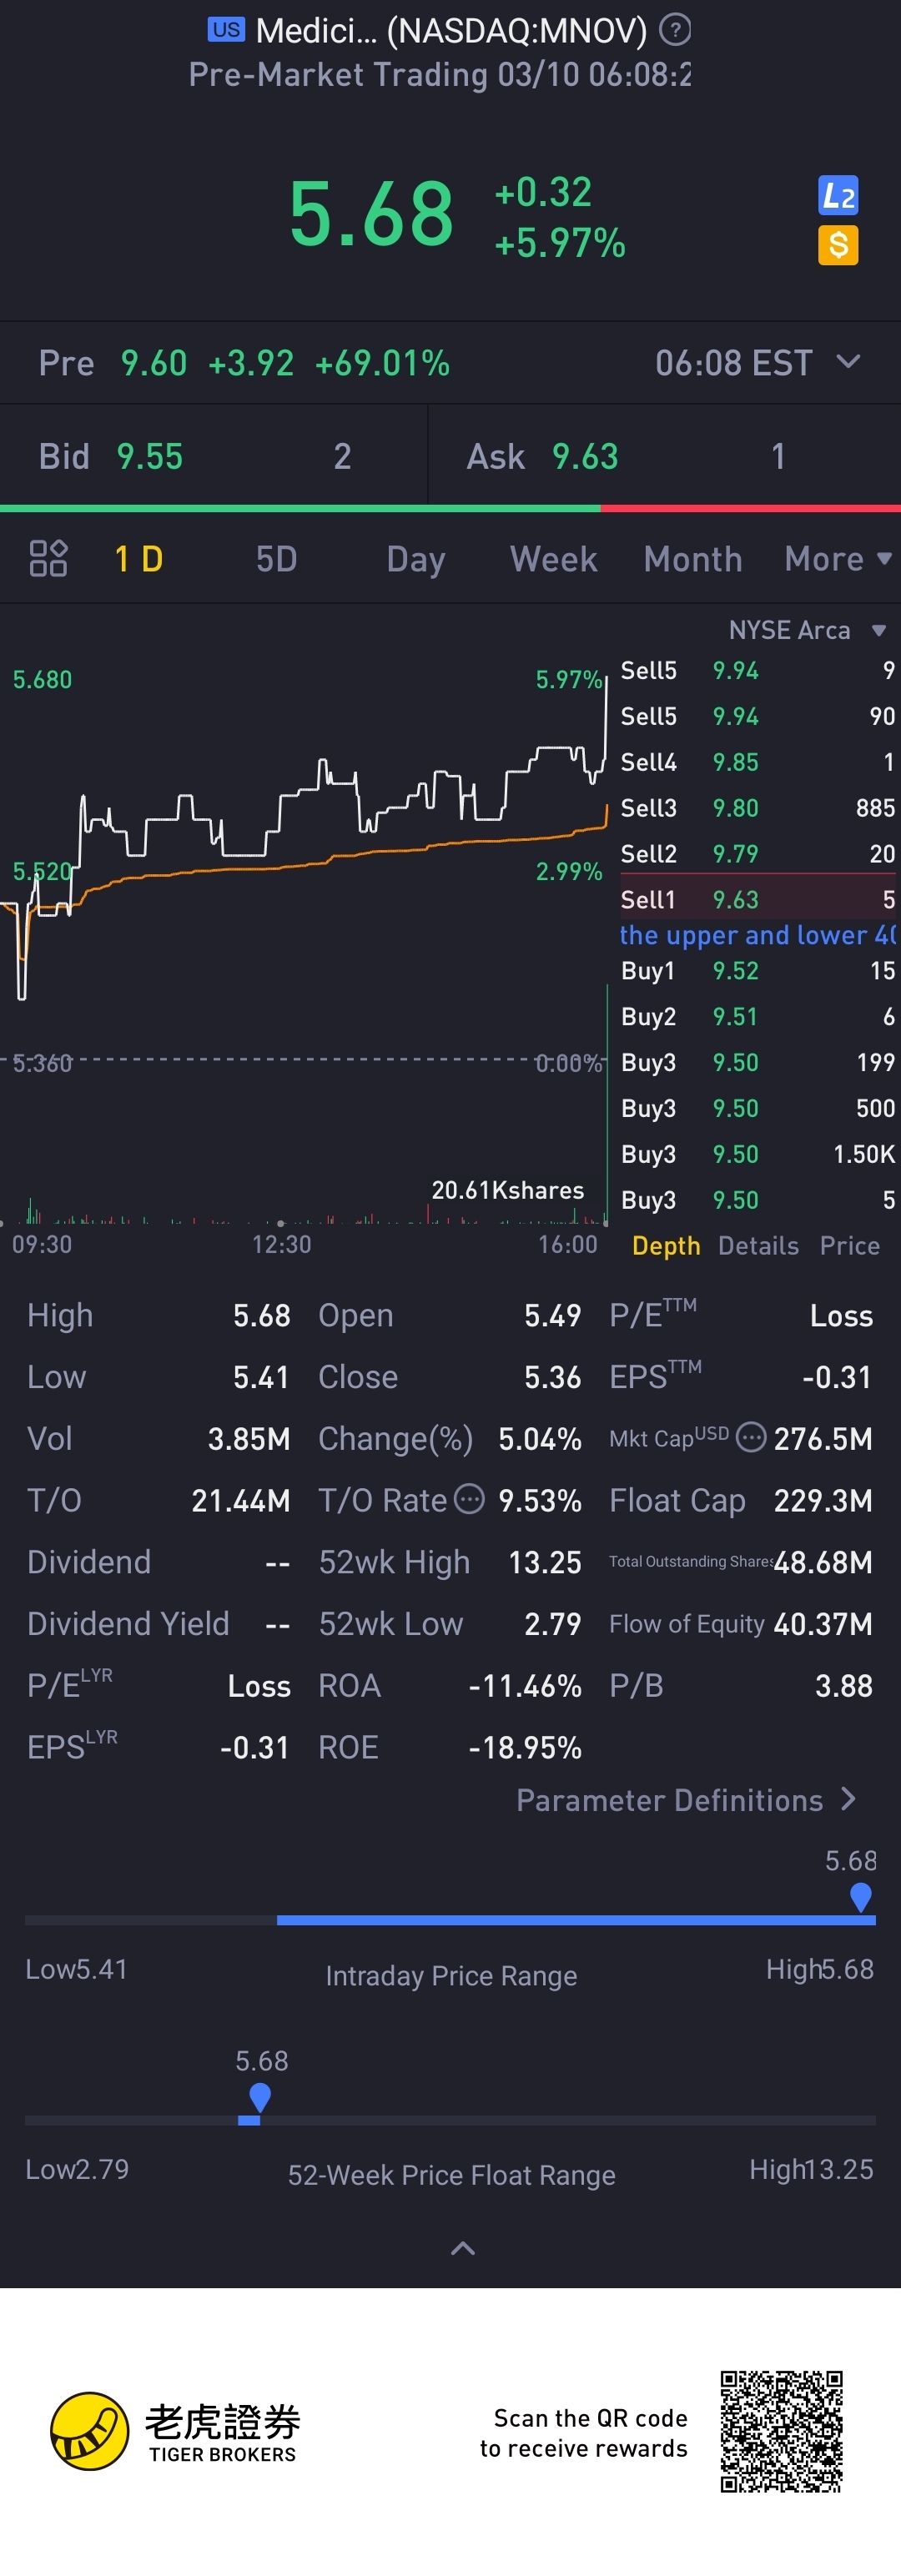This screenshot has height=2576, width=901.
Task: Tap the 52wk High value 13.25
Action: pyautogui.click(x=545, y=1562)
